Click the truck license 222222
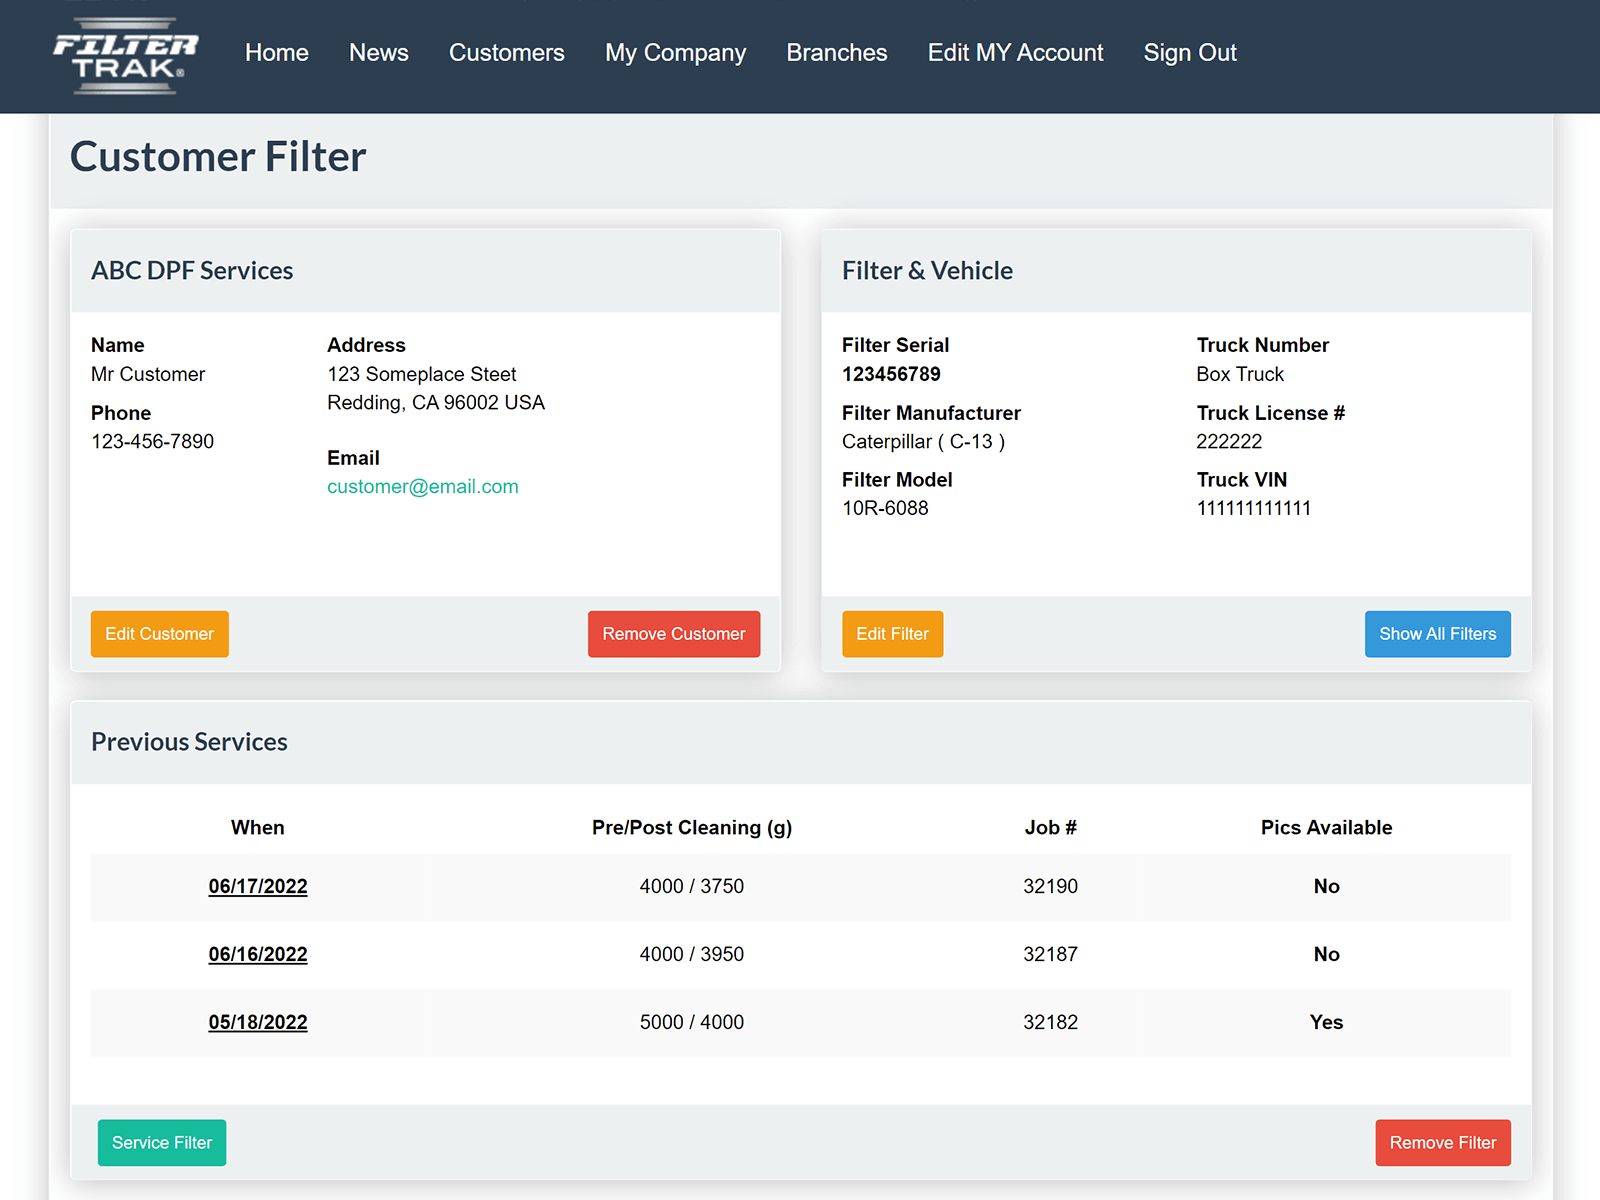This screenshot has height=1200, width=1600. 1229,441
